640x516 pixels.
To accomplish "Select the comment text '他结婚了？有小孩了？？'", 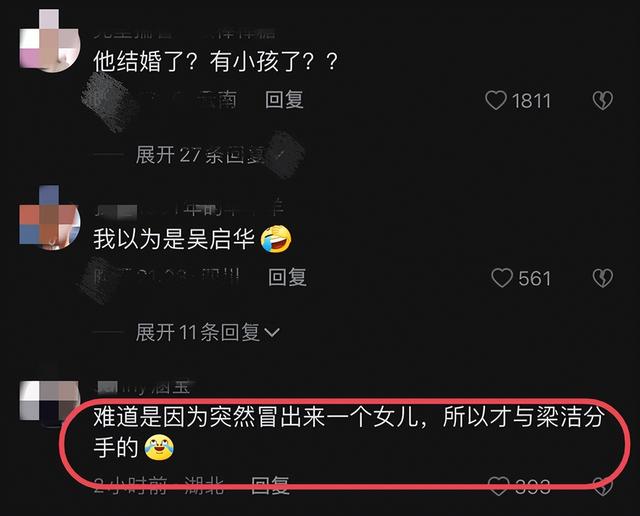I will (216, 62).
